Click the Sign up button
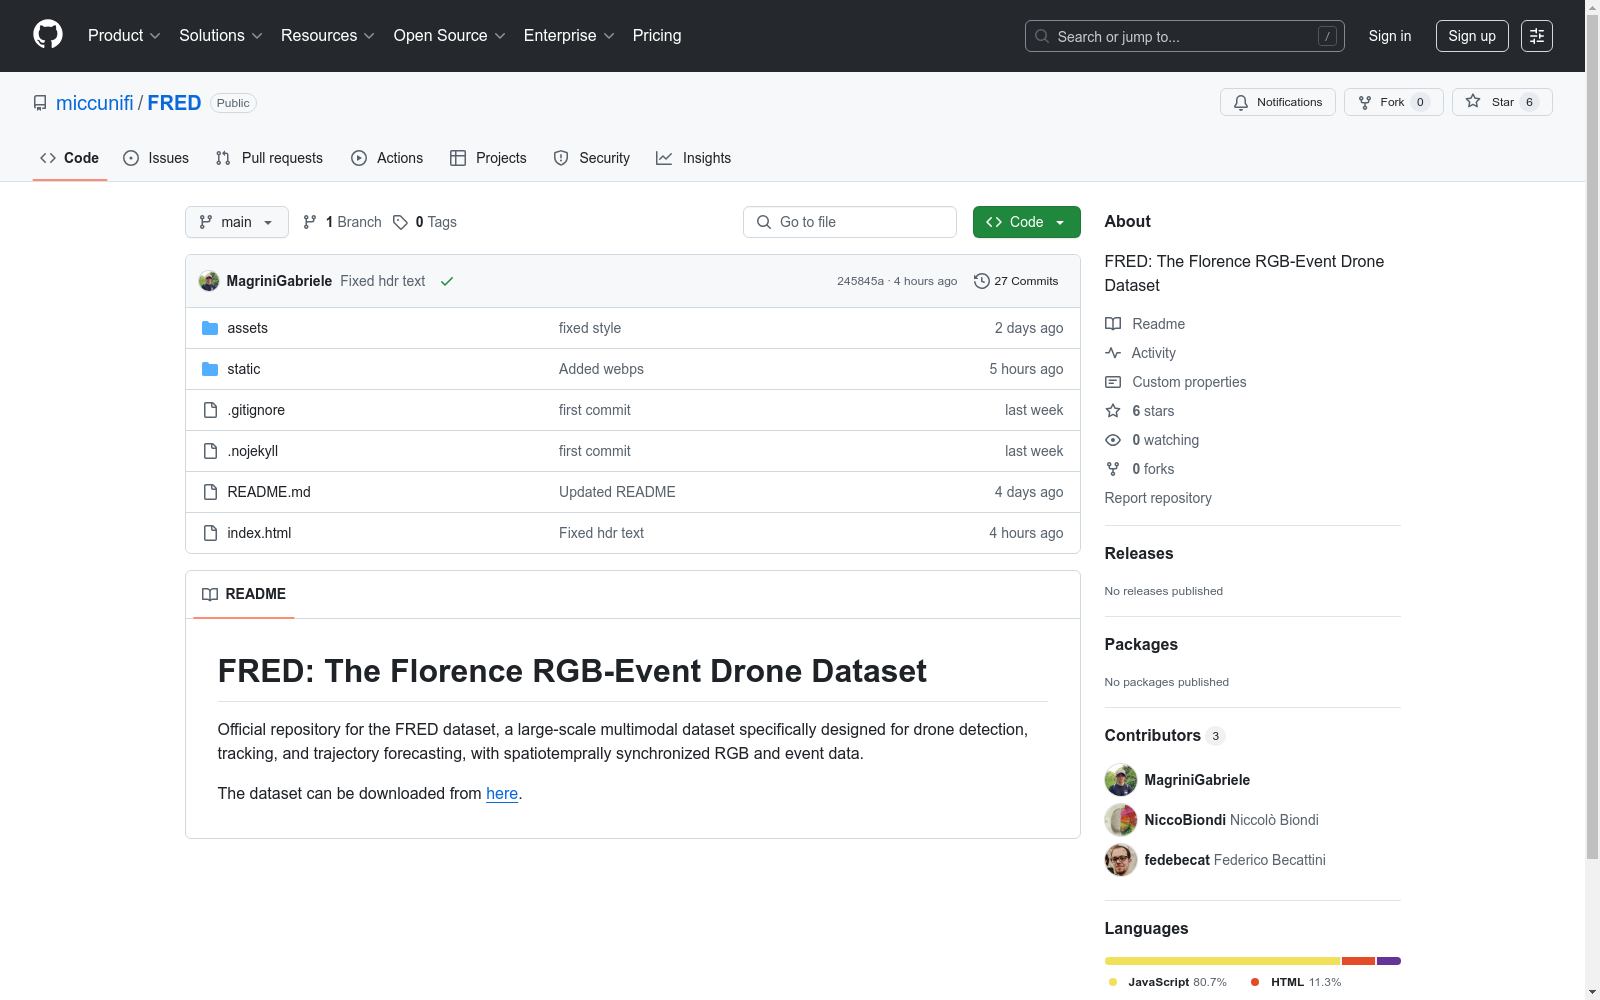Image resolution: width=1600 pixels, height=1000 pixels. pos(1472,36)
